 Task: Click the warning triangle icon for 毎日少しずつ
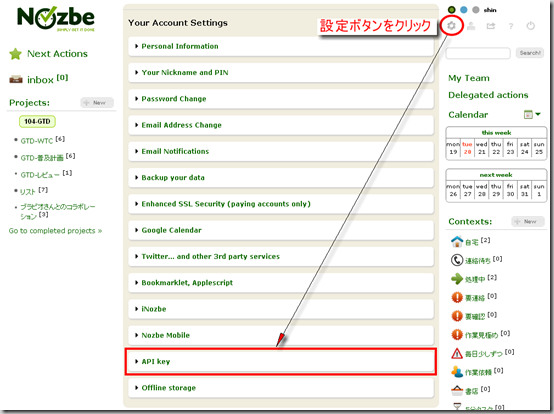tap(457, 353)
